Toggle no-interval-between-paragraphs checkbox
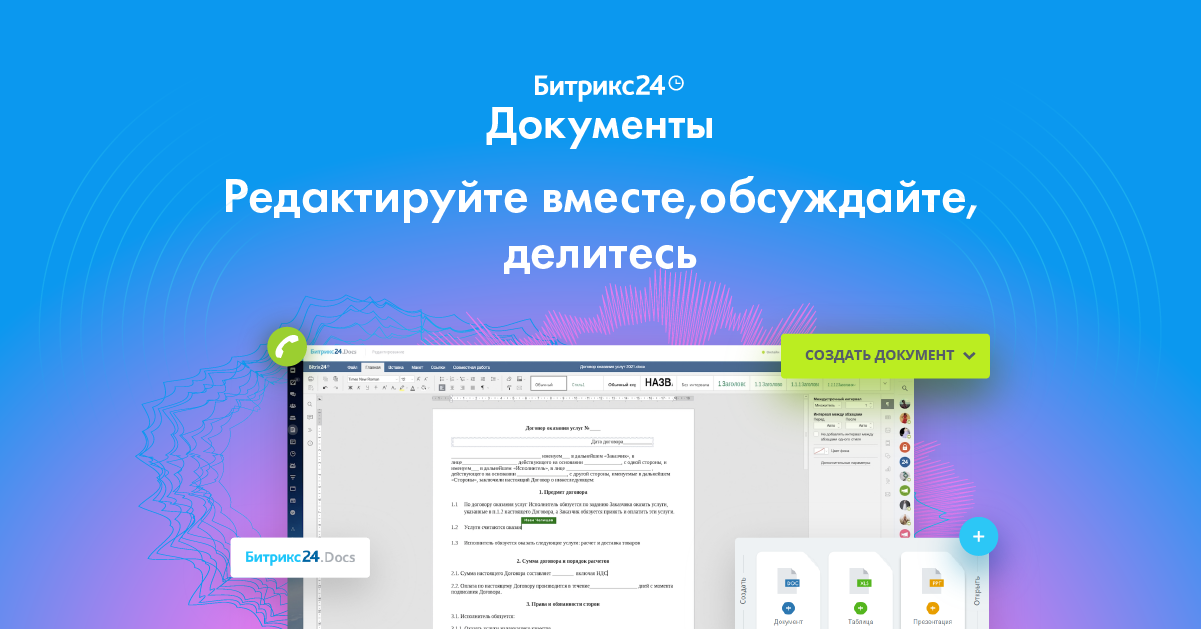Screen dimensions: 1201x629 point(816,434)
